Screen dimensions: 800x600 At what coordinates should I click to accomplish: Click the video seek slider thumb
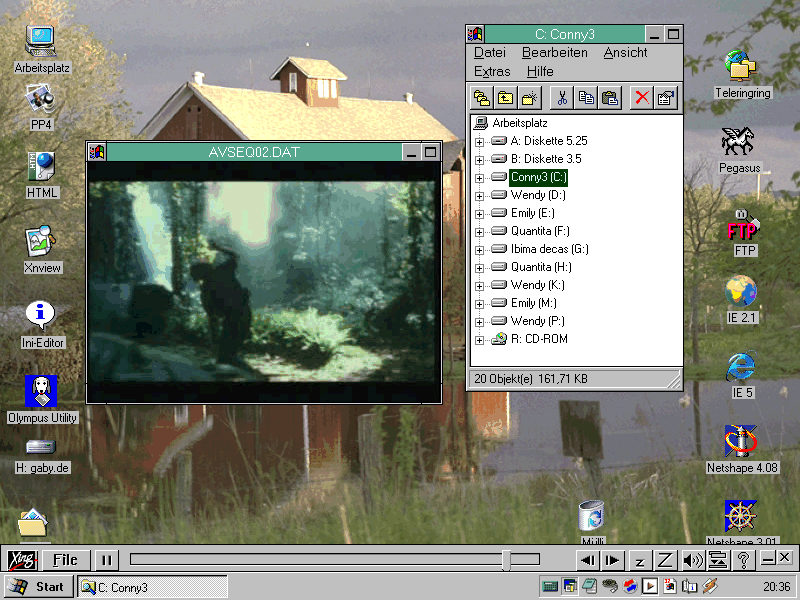(x=506, y=560)
